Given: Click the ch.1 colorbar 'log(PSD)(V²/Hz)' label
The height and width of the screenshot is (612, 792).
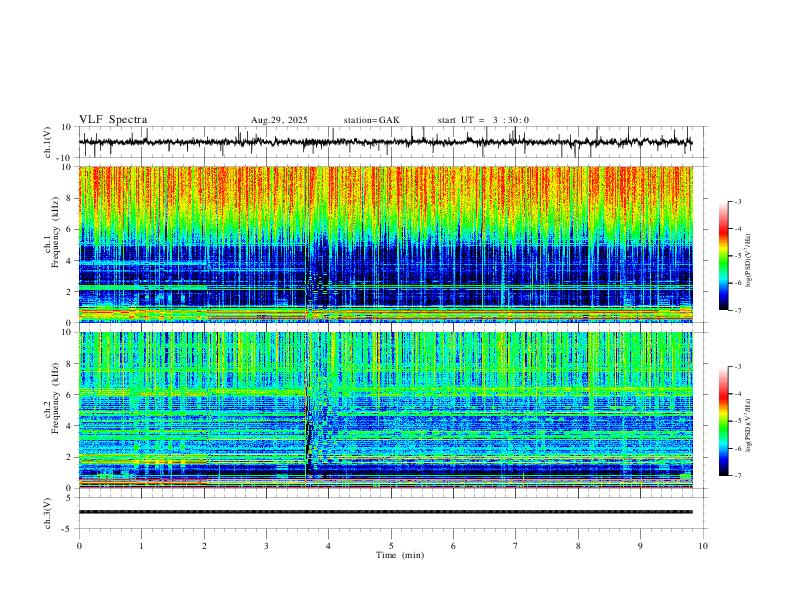Looking at the screenshot, I should 748,260.
